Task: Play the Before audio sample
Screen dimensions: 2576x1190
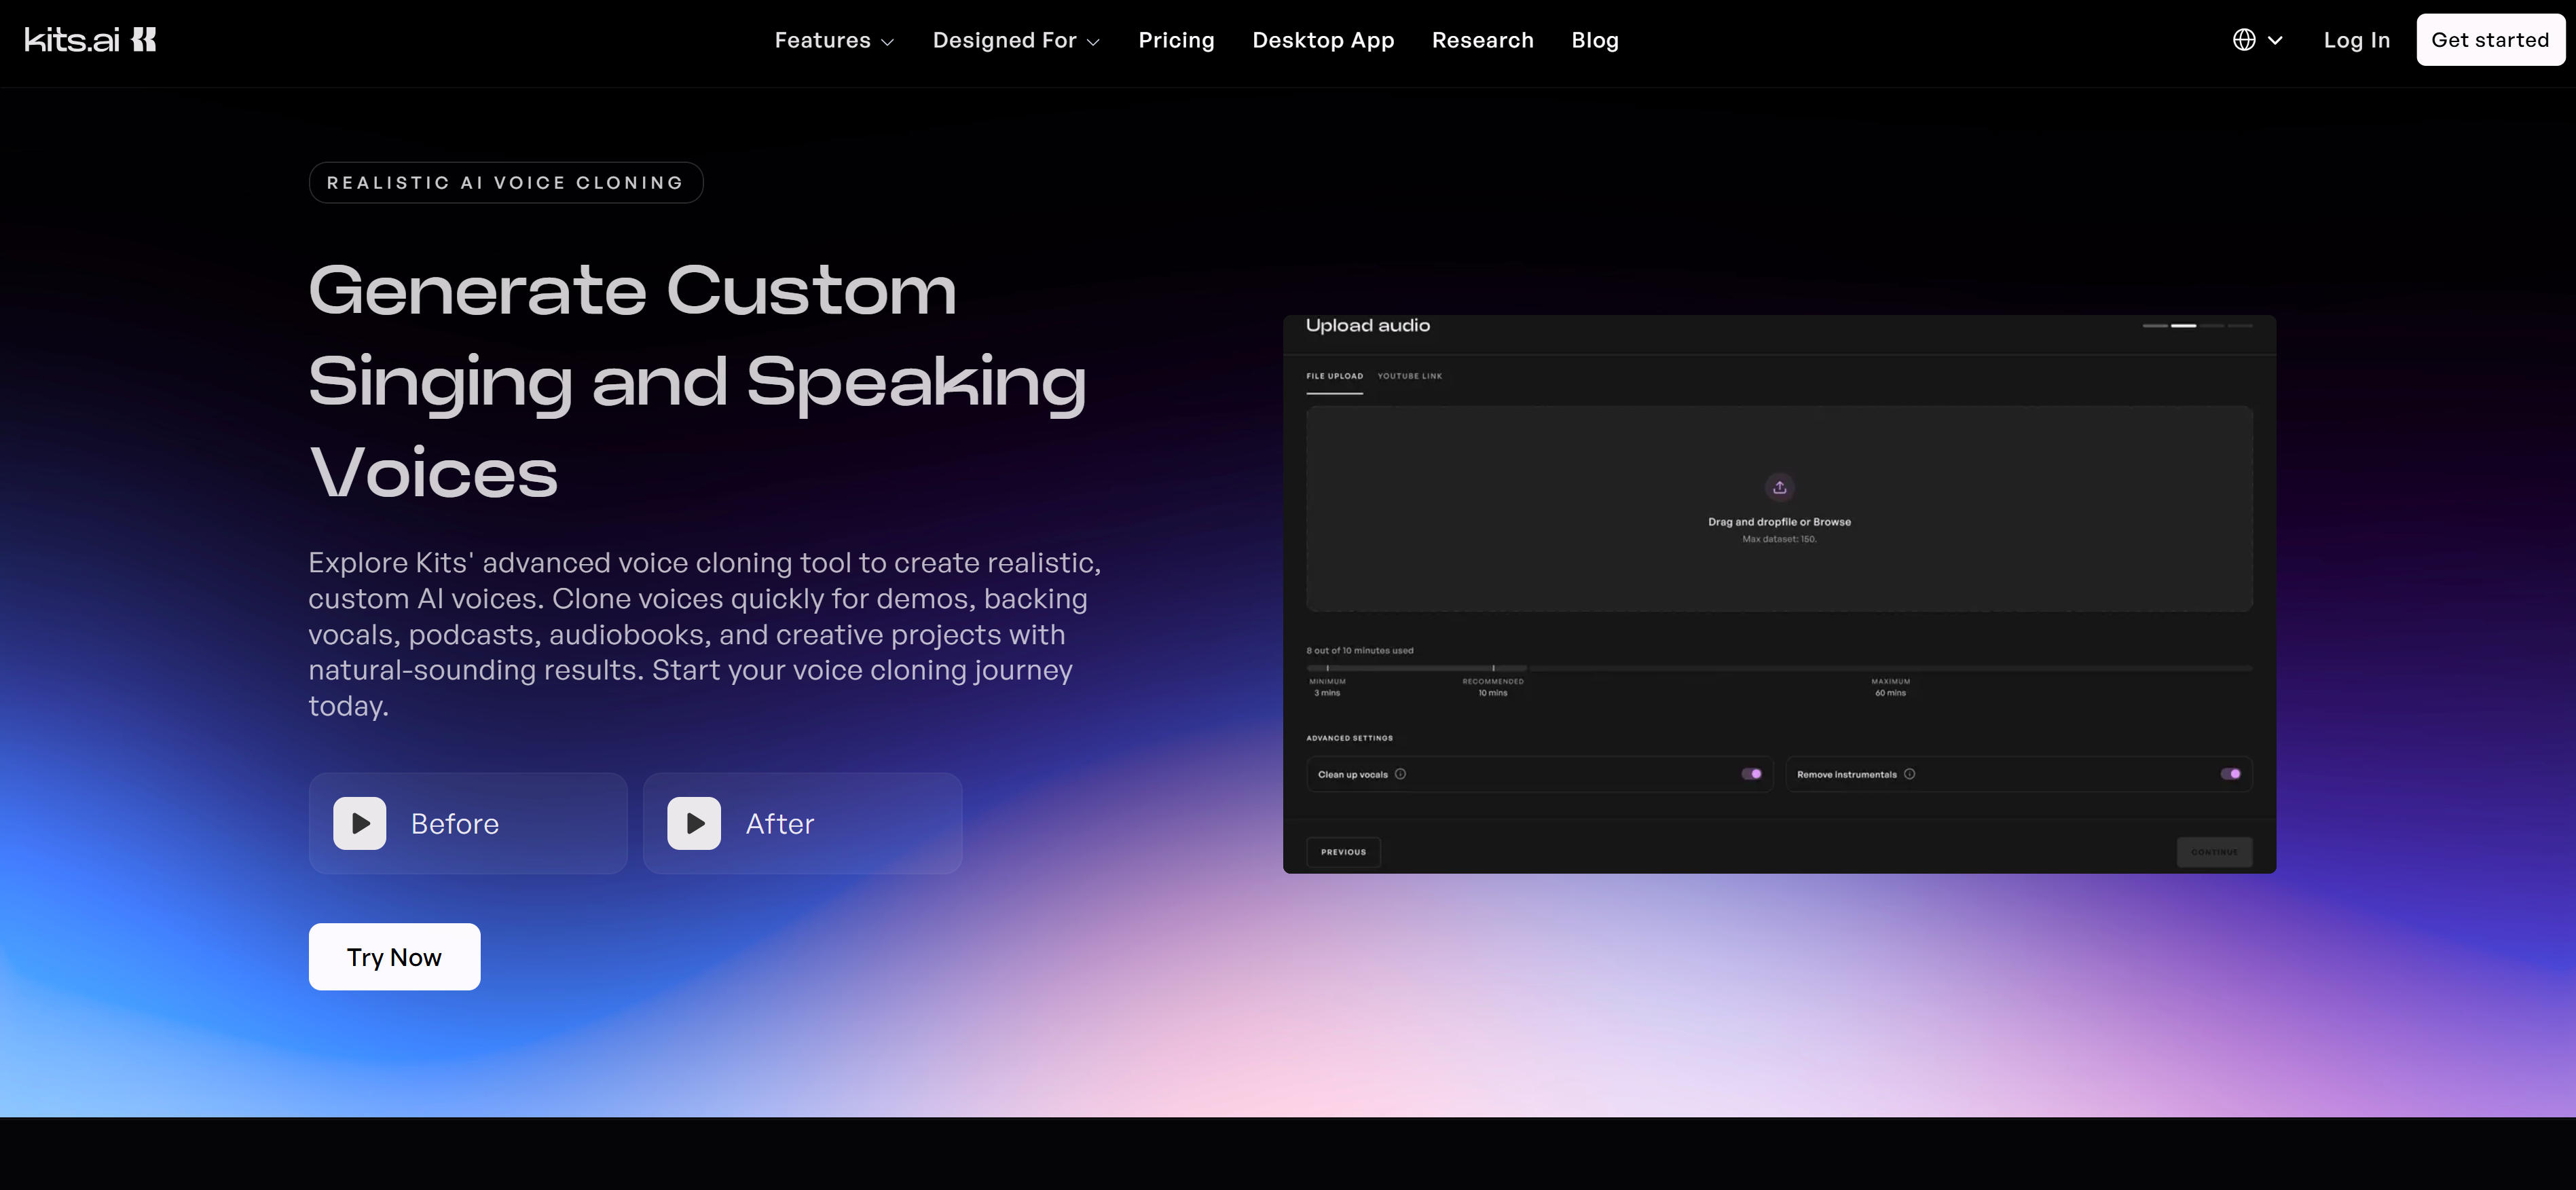Action: click(360, 823)
